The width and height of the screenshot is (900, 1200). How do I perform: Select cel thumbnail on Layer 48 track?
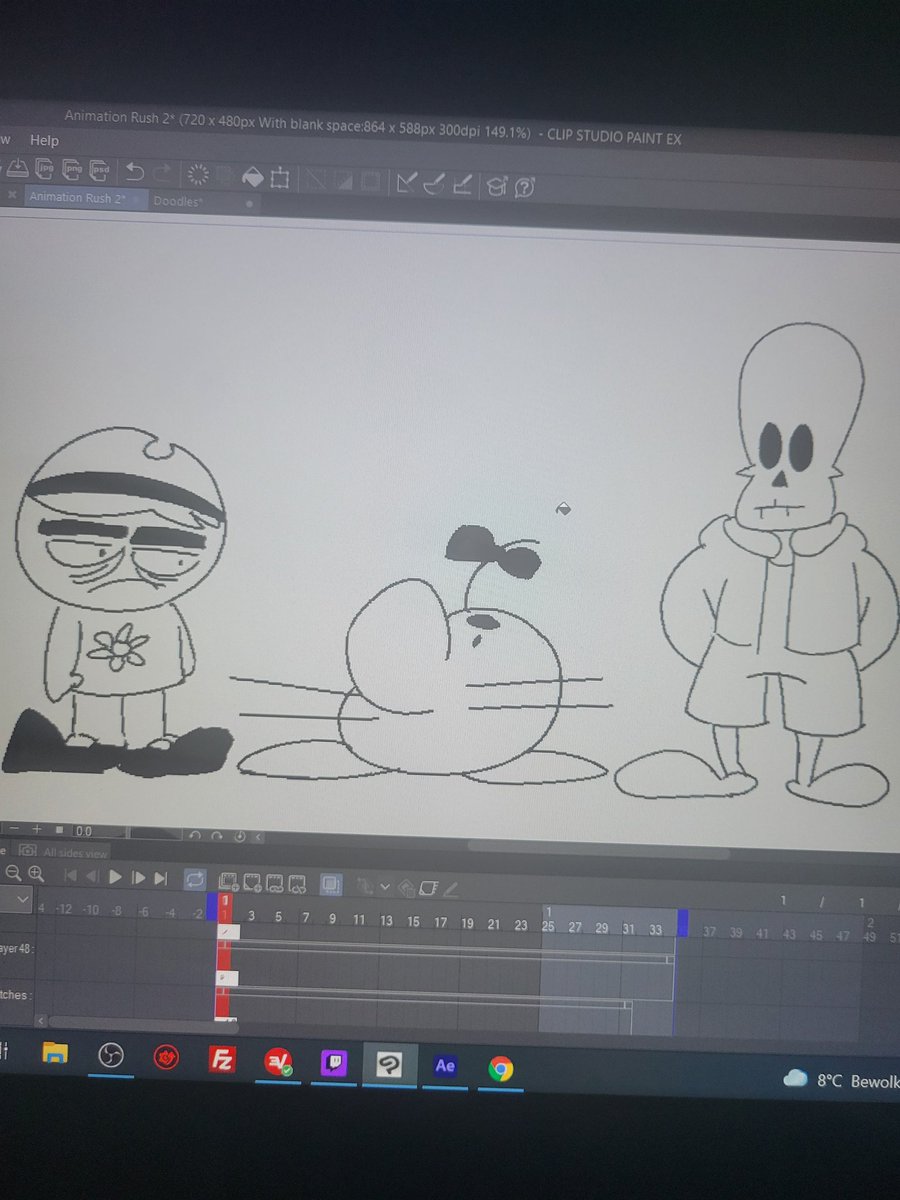pyautogui.click(x=228, y=932)
